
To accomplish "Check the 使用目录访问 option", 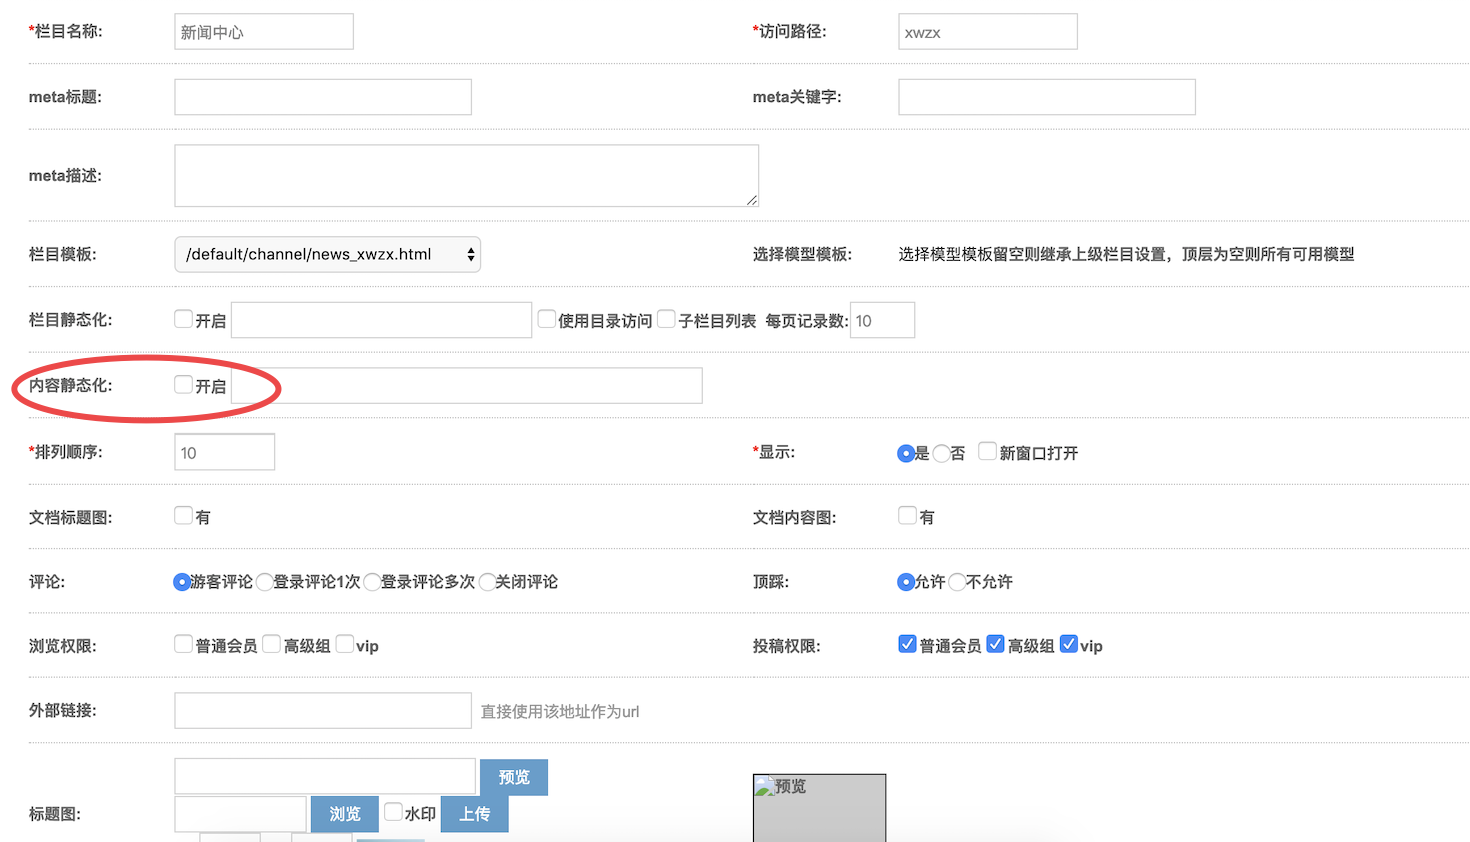I will point(546,319).
